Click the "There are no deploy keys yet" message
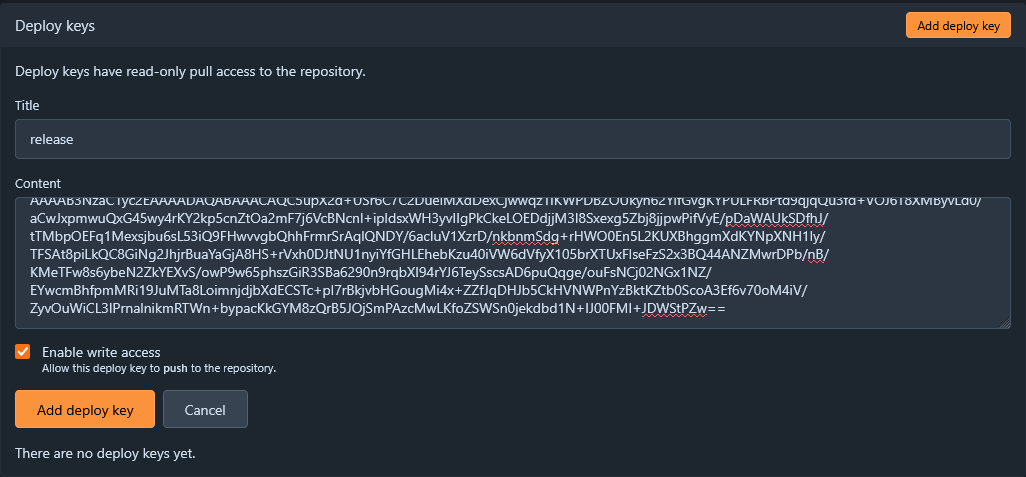Viewport: 1026px width, 477px height. (x=105, y=453)
